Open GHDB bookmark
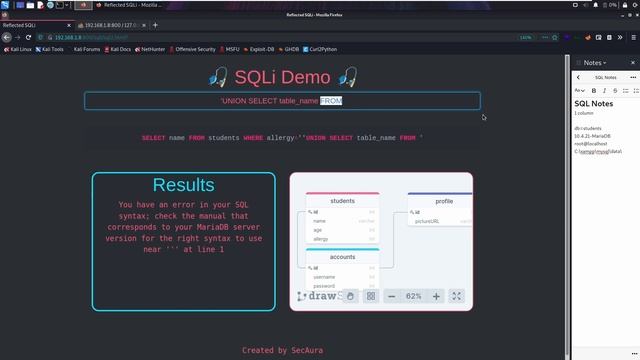640x360 pixels. 289,49
